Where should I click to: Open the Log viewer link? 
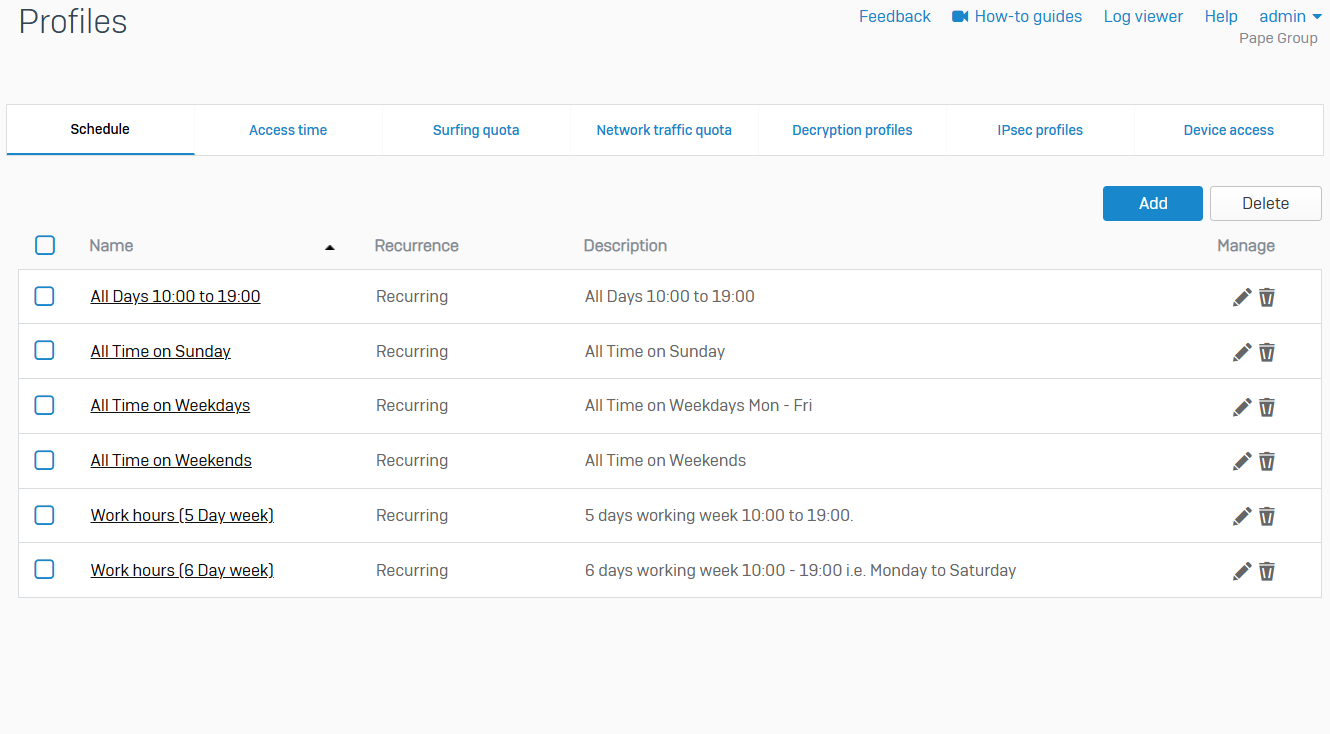click(x=1143, y=16)
